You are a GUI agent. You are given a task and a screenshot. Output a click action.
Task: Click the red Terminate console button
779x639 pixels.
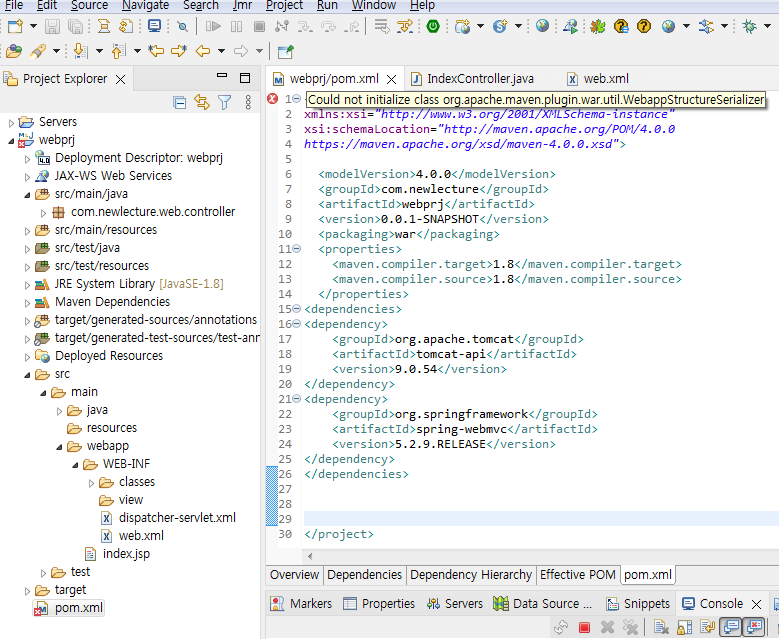coord(584,628)
